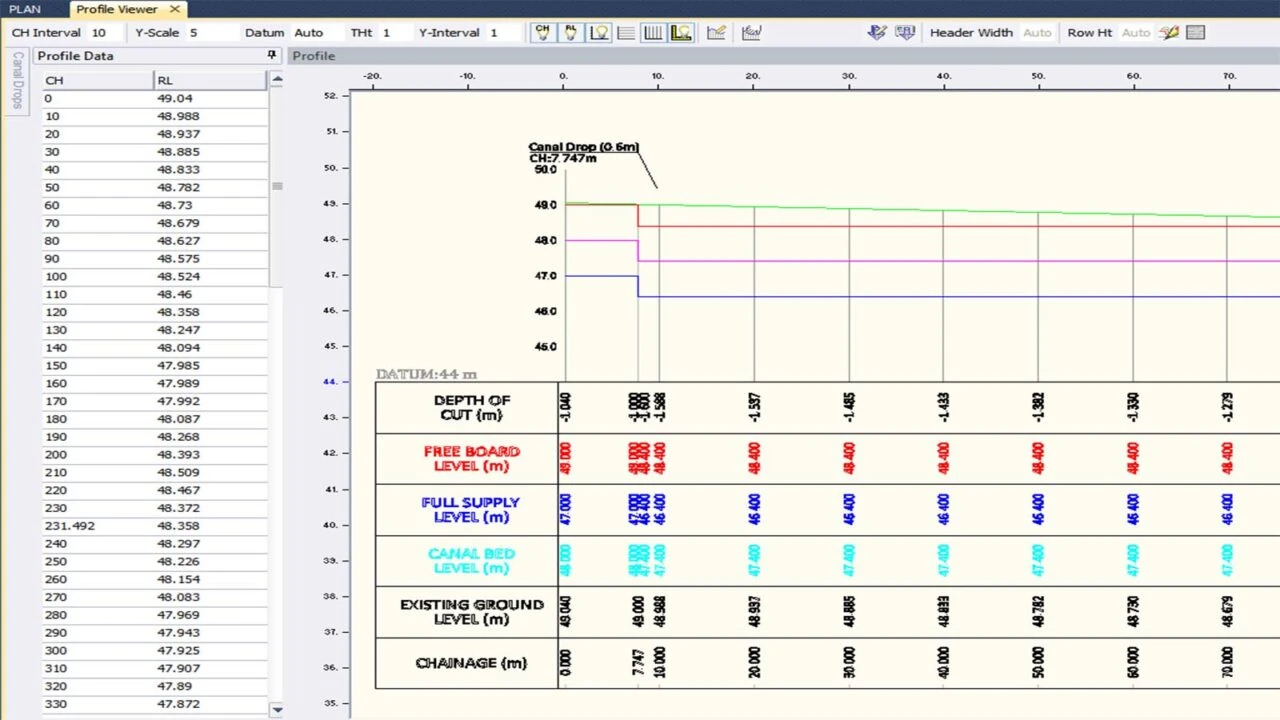Pin the Profile Data panel
Screen dimensions: 1280x720
click(x=272, y=56)
